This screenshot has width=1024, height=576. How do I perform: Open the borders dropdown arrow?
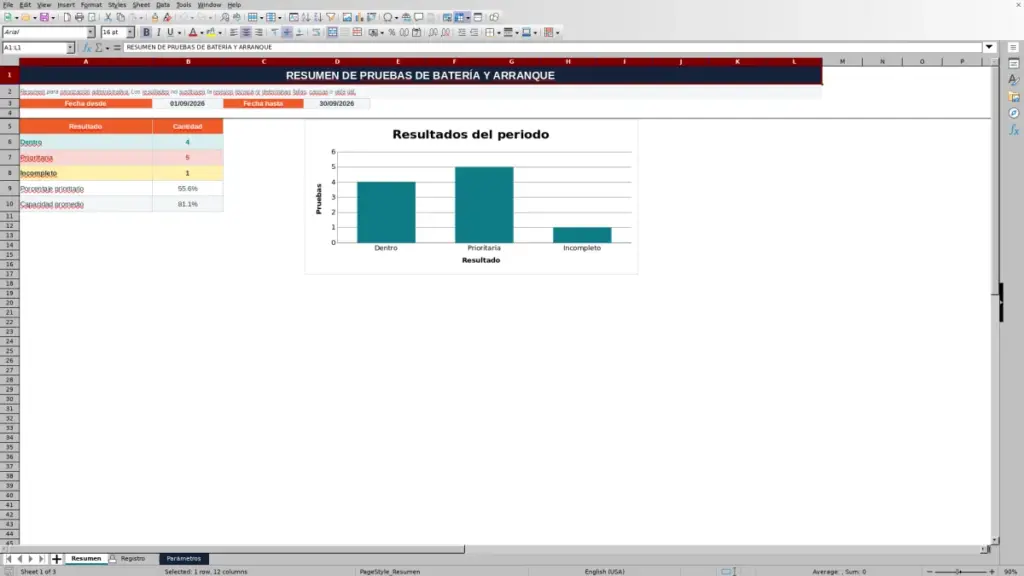click(499, 33)
